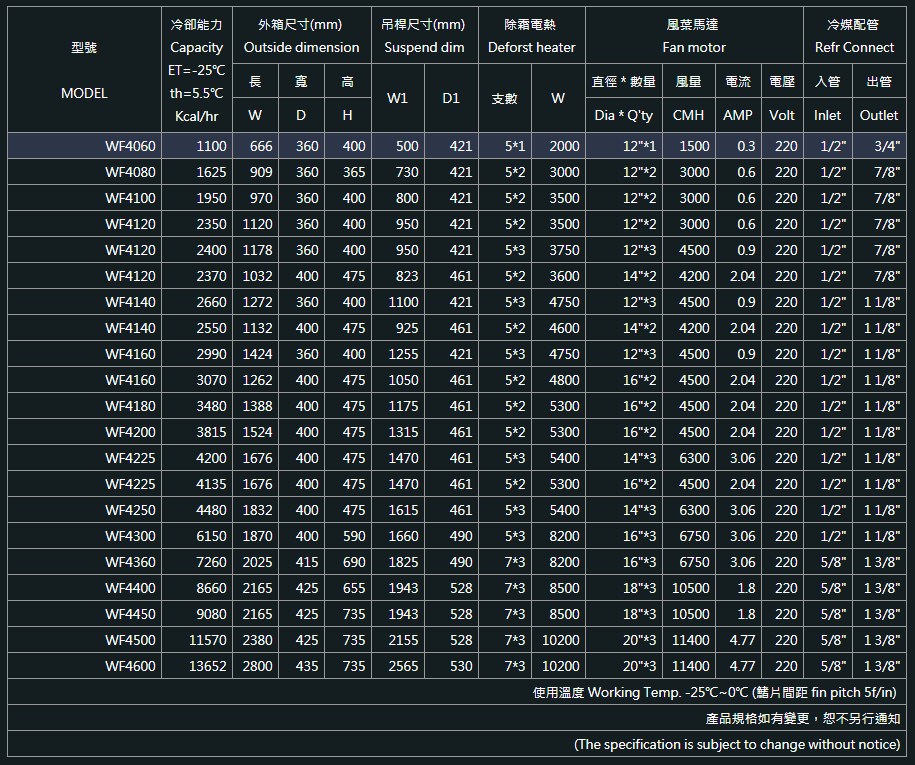The height and width of the screenshot is (765, 915).
Task: Click the Outlet column subheader
Action: point(879,116)
